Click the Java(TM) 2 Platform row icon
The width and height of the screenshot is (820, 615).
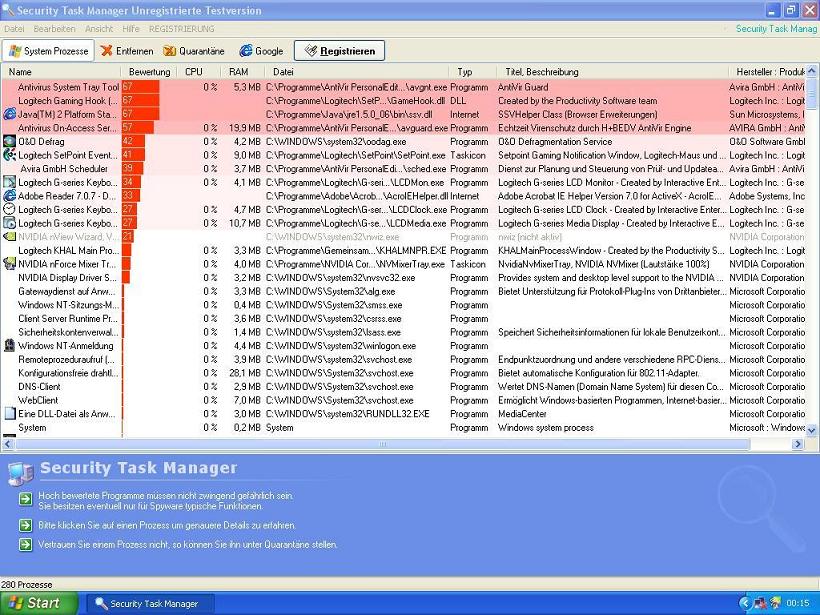click(9, 114)
